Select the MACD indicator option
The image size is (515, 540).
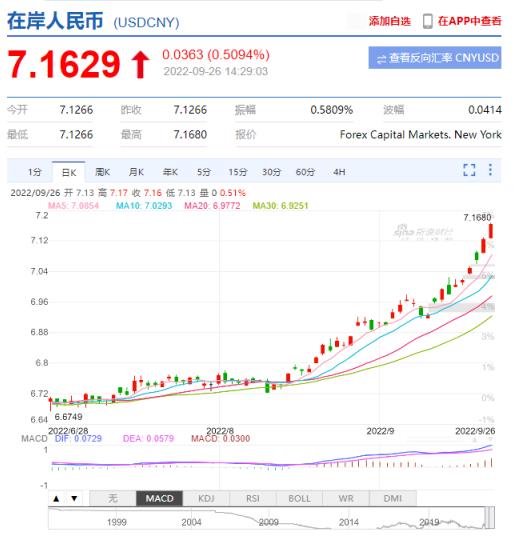(x=159, y=498)
